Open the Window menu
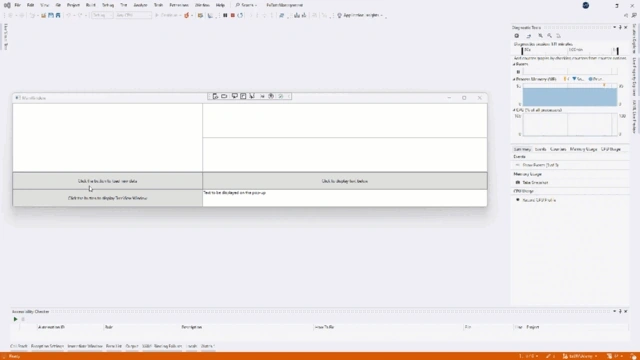The width and height of the screenshot is (640, 360). click(x=202, y=5)
